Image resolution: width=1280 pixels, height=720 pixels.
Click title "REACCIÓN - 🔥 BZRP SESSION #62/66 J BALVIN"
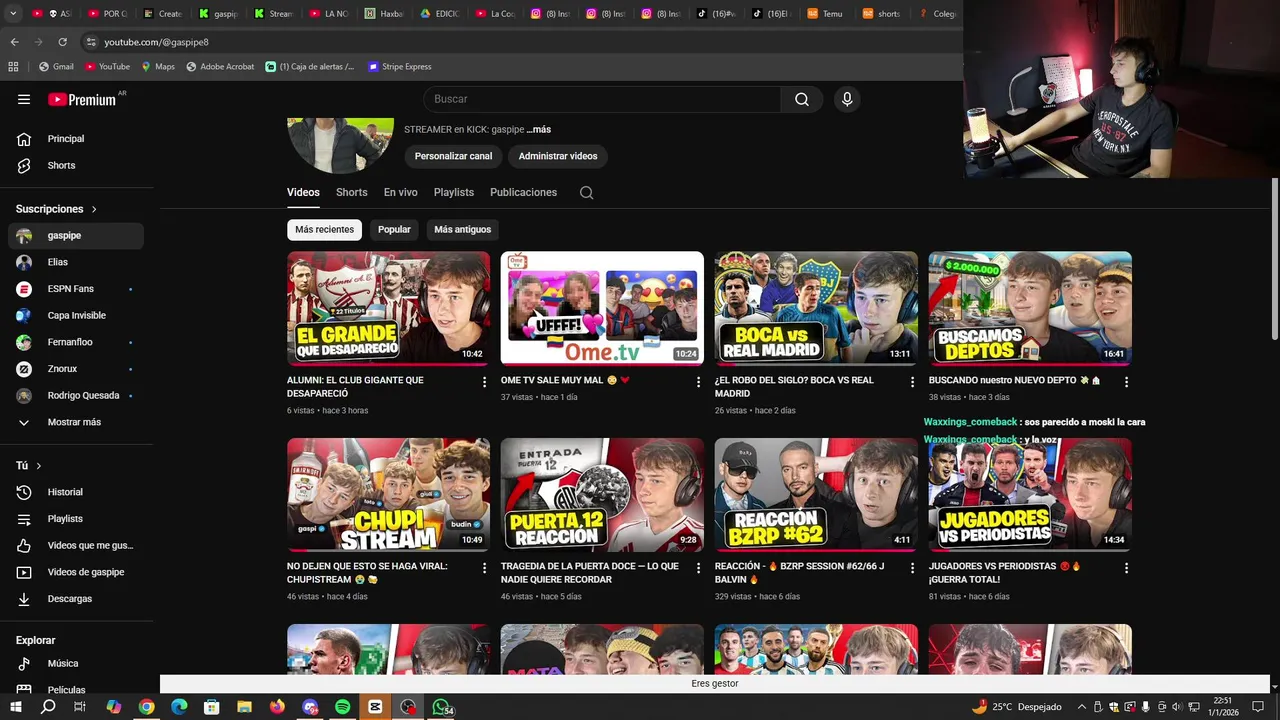pos(799,573)
